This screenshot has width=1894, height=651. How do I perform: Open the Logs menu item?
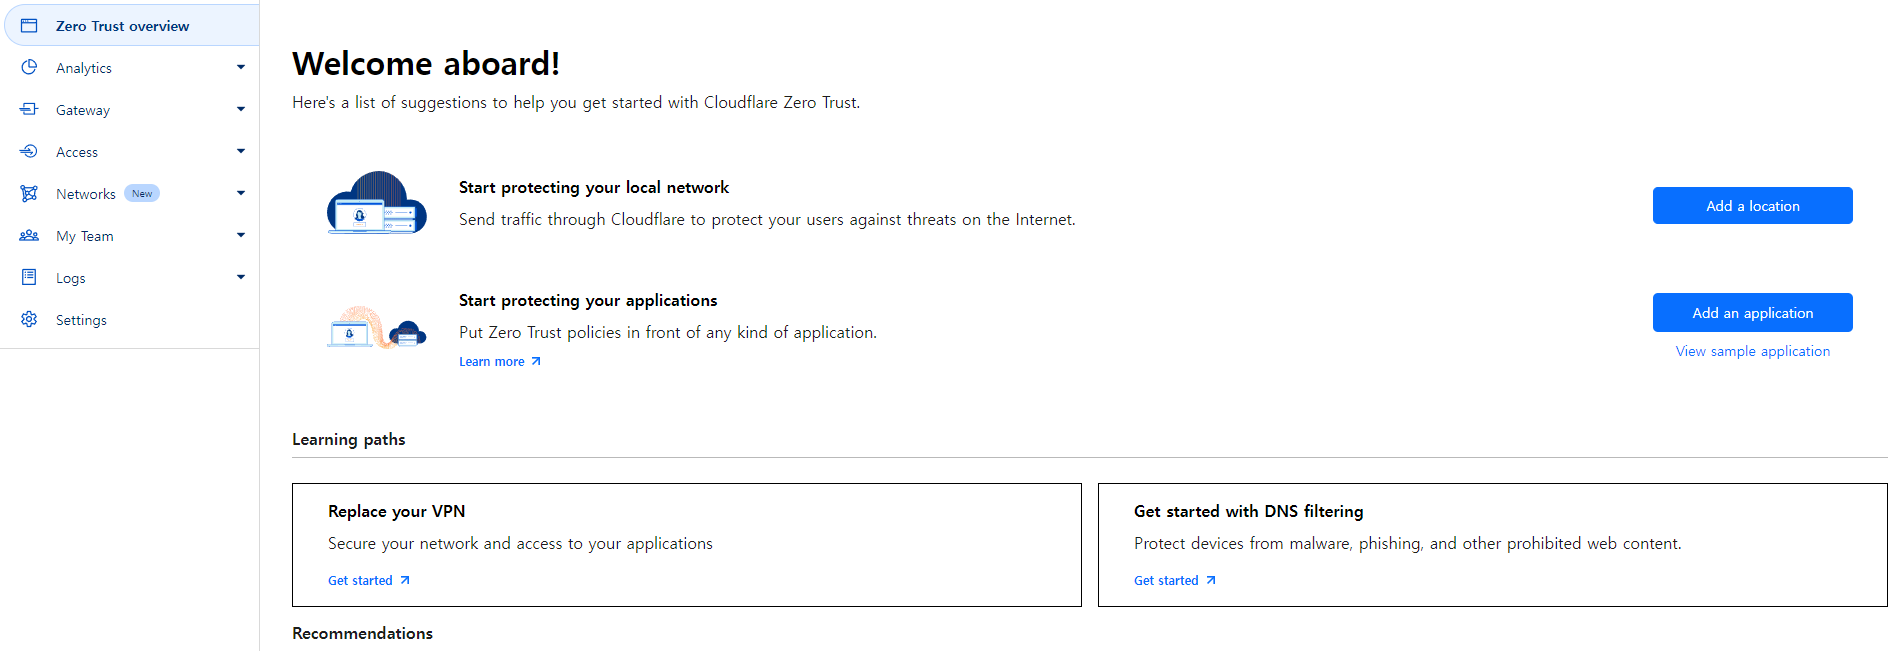click(x=130, y=278)
